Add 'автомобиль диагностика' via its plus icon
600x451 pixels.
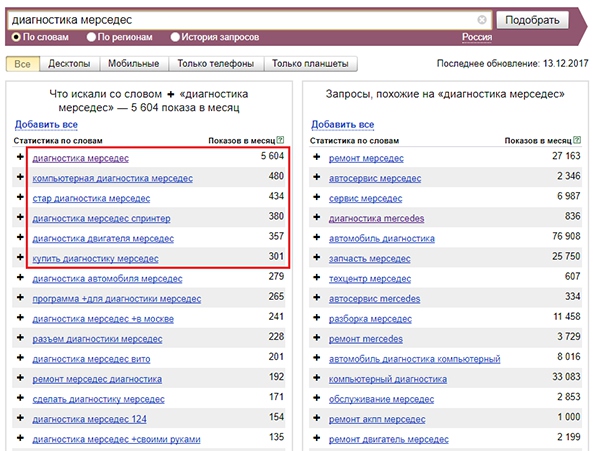(316, 237)
